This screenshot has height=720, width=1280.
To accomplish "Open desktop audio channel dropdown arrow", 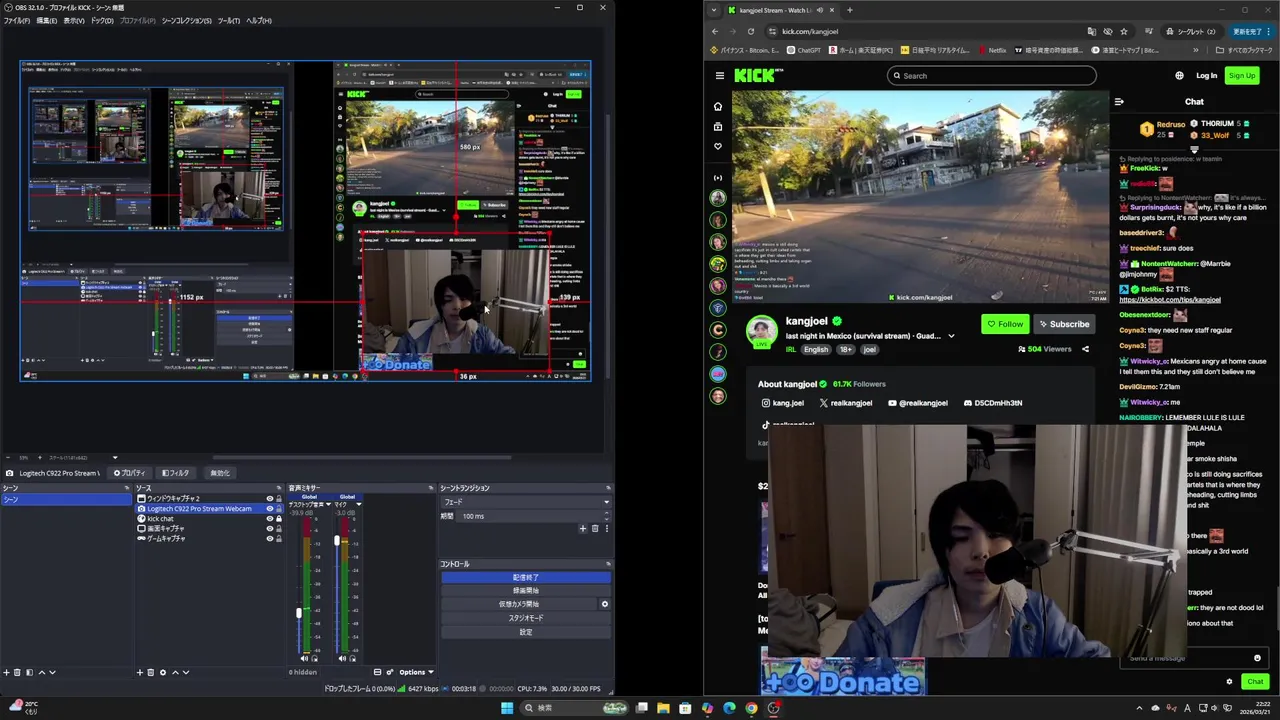I will point(328,505).
